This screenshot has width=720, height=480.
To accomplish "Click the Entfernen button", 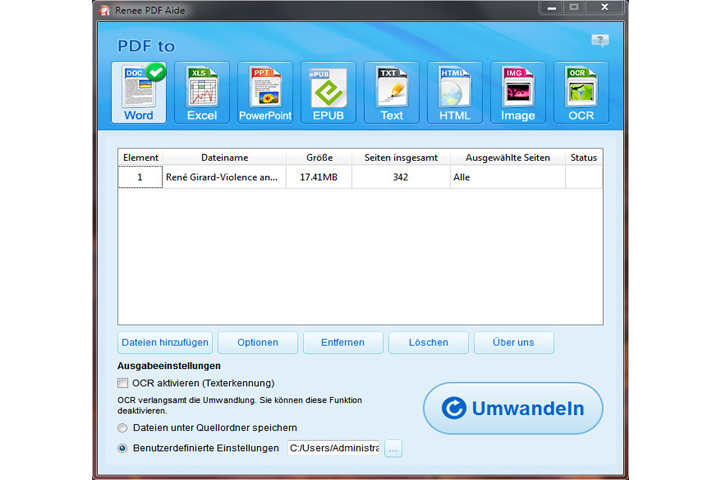I will (343, 343).
